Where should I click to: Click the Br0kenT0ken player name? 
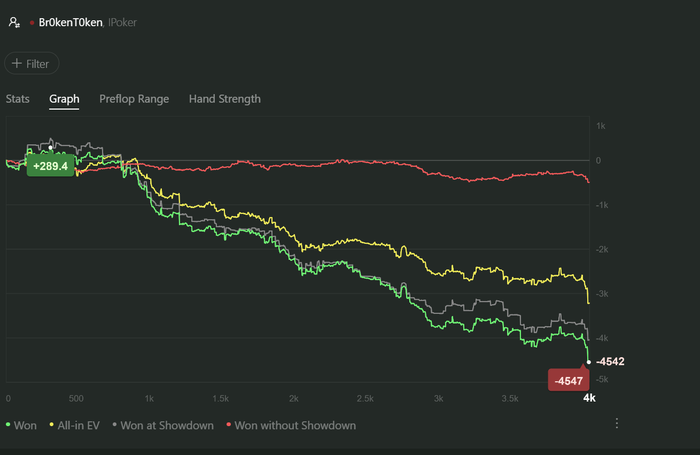point(69,21)
